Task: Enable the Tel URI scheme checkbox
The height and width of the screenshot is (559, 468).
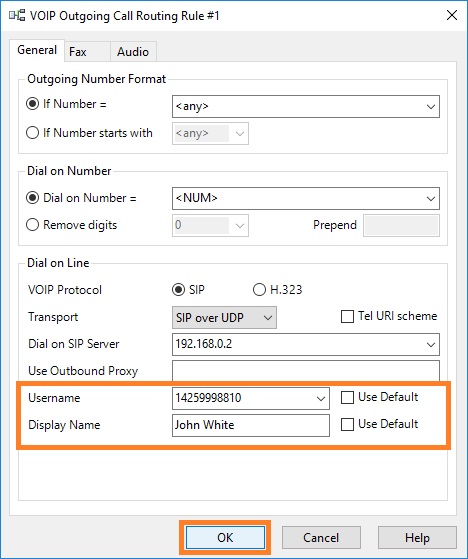Action: [347, 317]
